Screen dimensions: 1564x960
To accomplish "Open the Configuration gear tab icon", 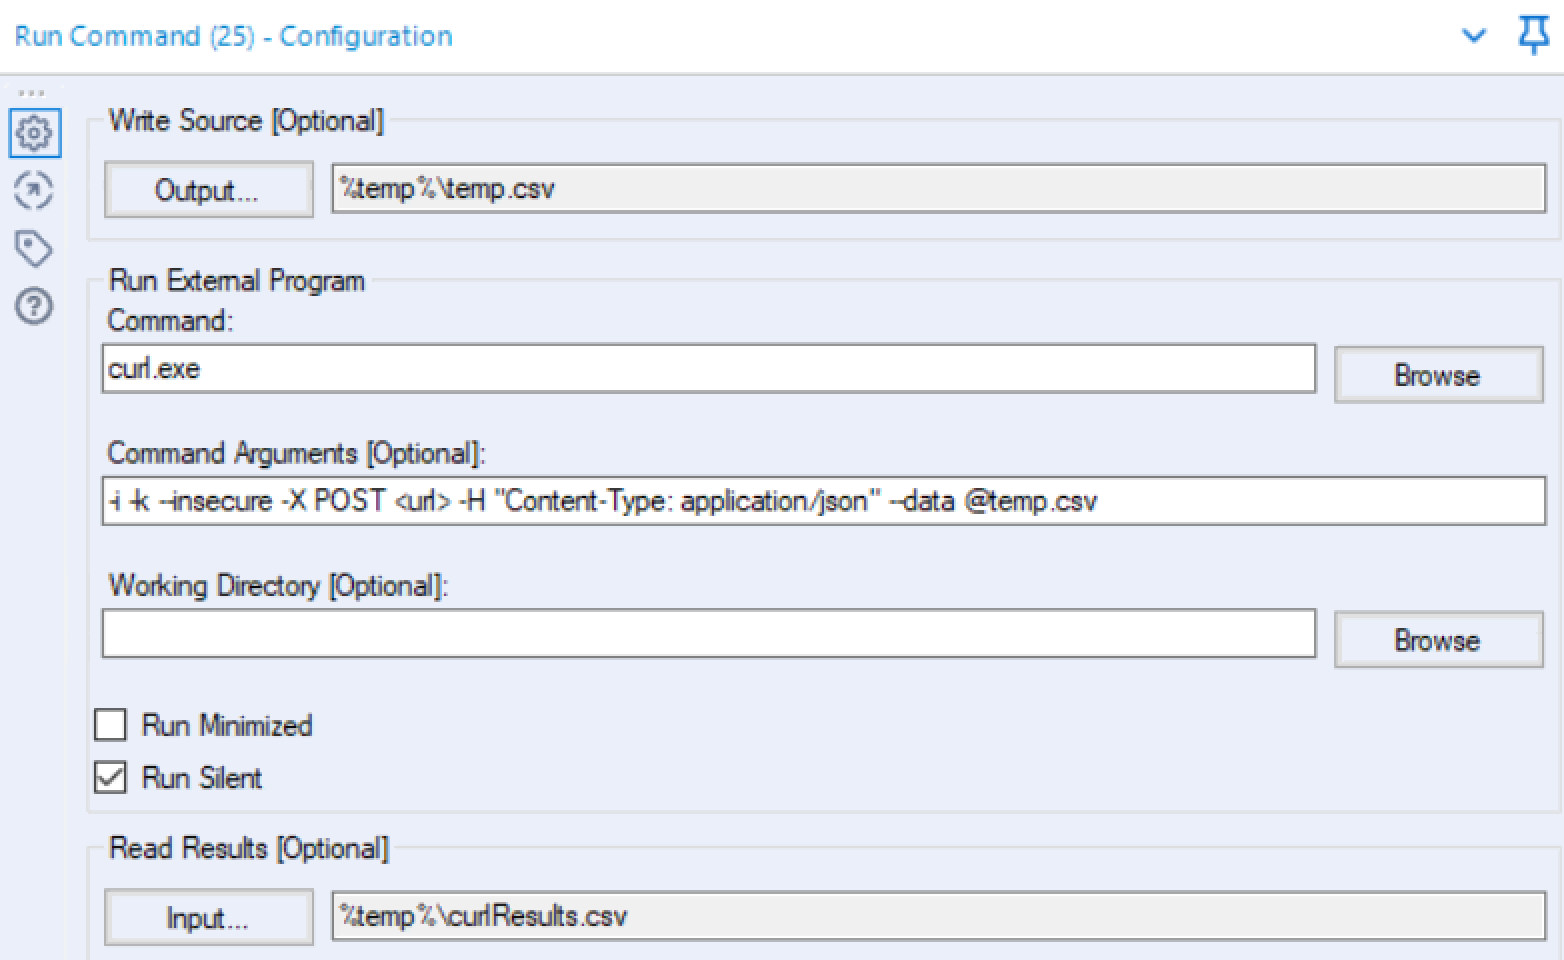I will [34, 133].
